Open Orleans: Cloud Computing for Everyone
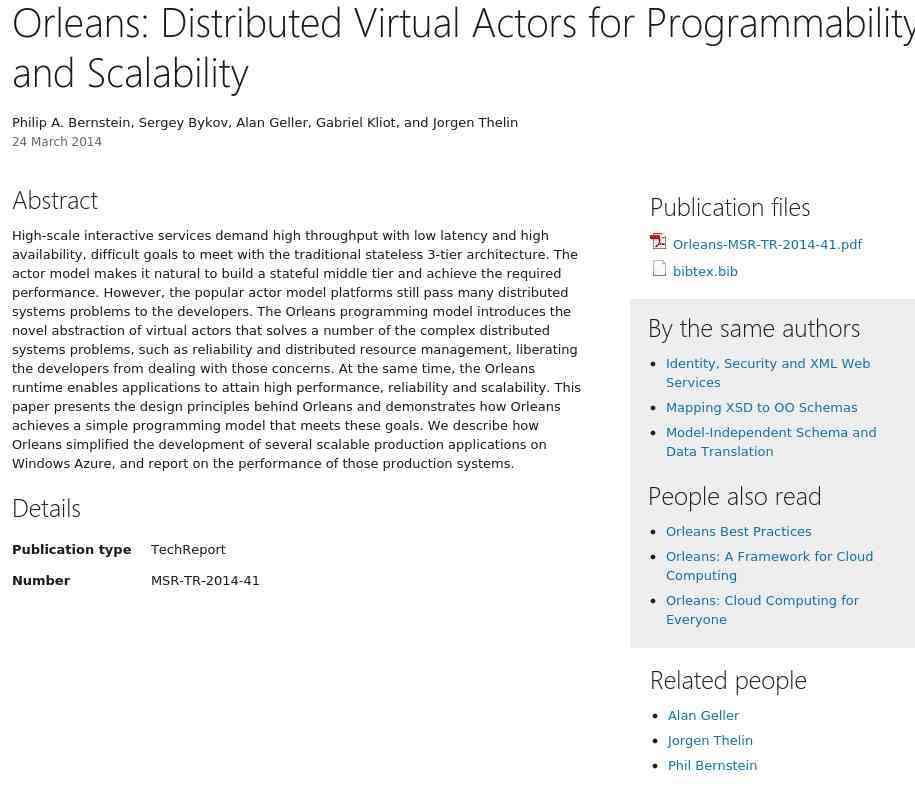 [x=762, y=610]
